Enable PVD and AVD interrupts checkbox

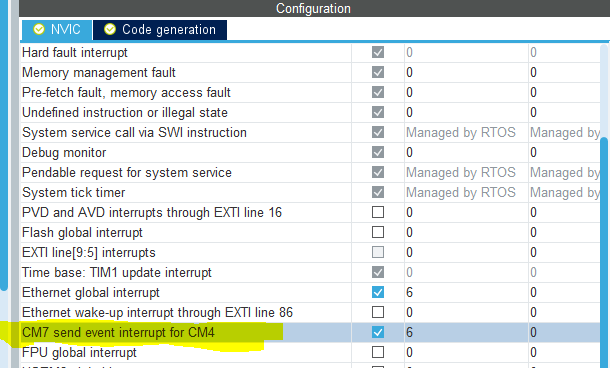point(378,212)
